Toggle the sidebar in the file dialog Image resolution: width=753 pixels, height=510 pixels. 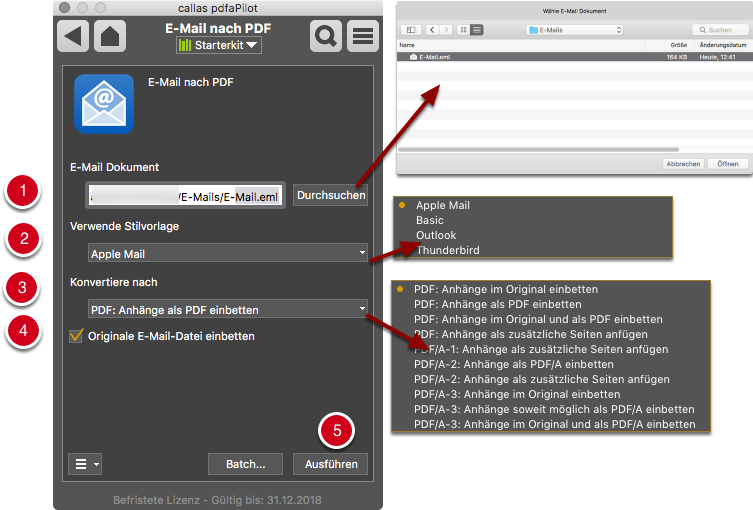[x=411, y=30]
